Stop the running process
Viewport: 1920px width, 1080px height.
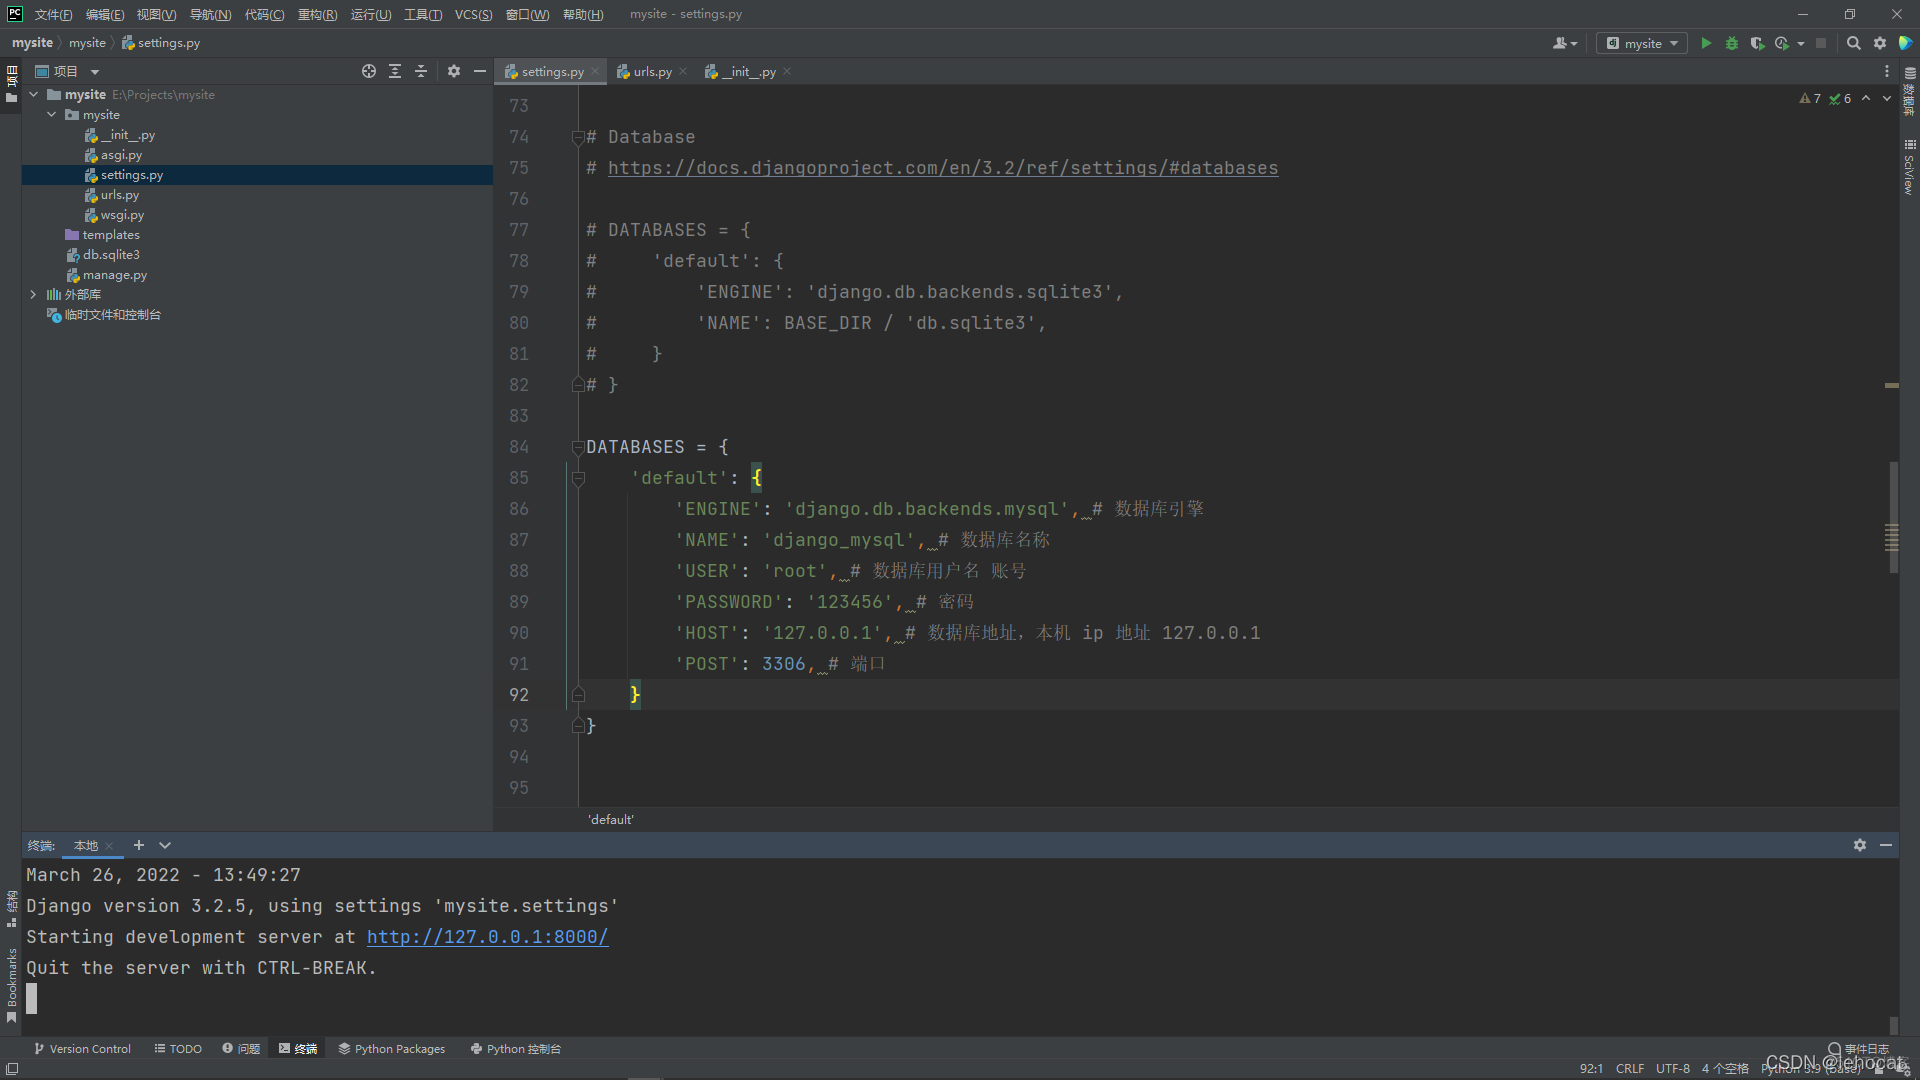1821,43
